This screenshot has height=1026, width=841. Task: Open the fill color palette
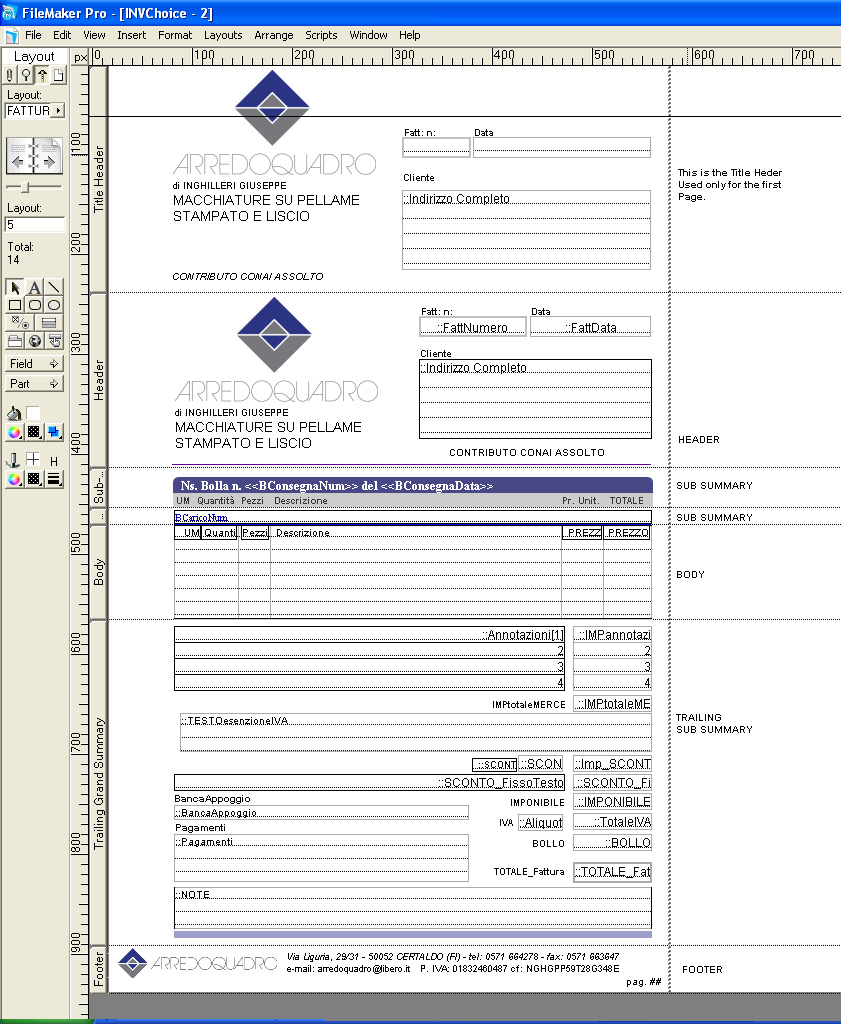[x=14, y=432]
